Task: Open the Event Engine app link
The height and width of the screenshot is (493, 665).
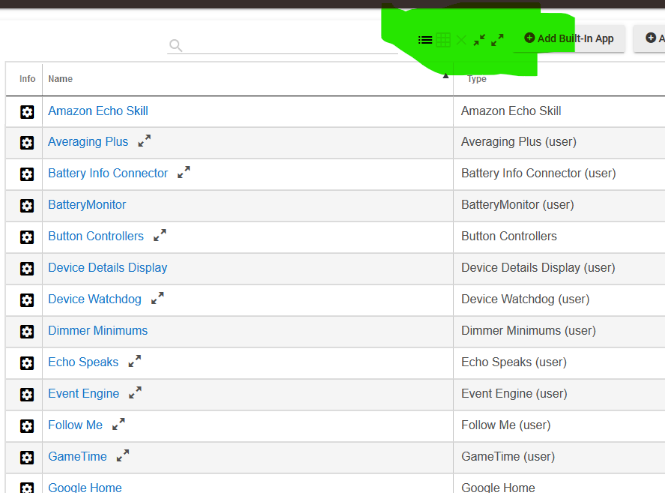Action: 84,394
